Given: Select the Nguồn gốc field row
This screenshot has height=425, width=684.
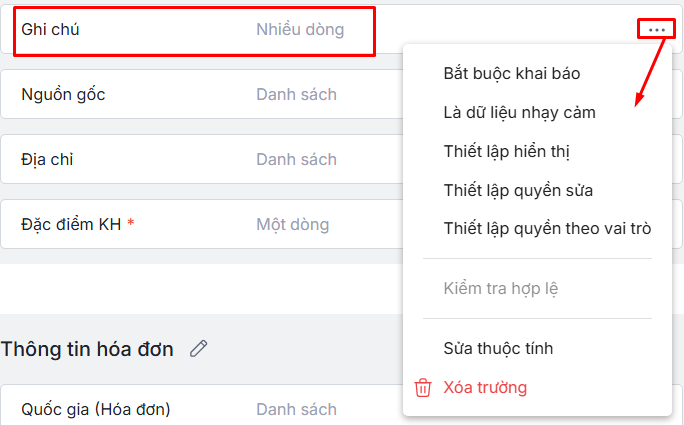Looking at the screenshot, I should click(63, 95).
